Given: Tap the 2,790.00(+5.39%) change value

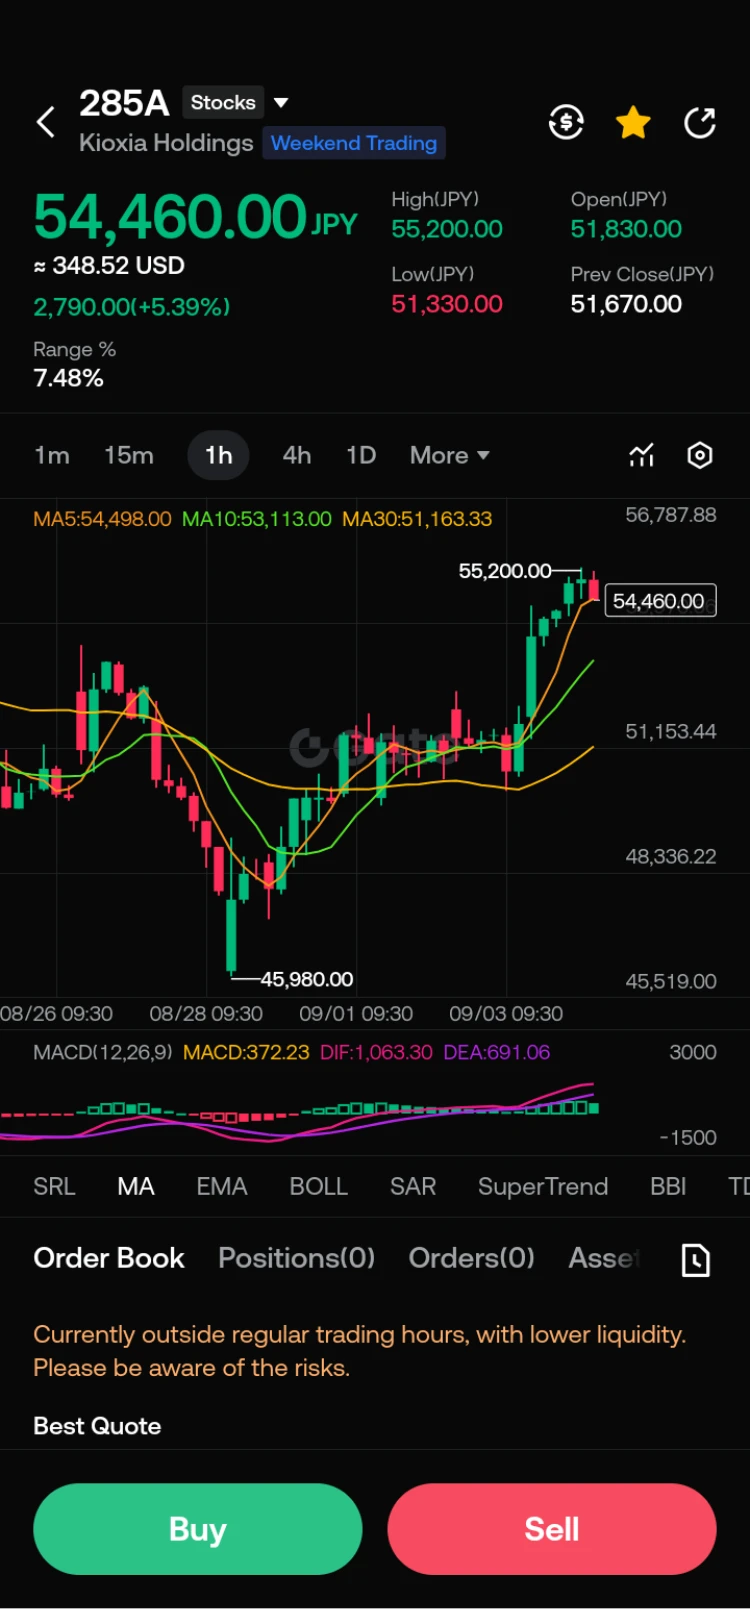Looking at the screenshot, I should pos(132,307).
